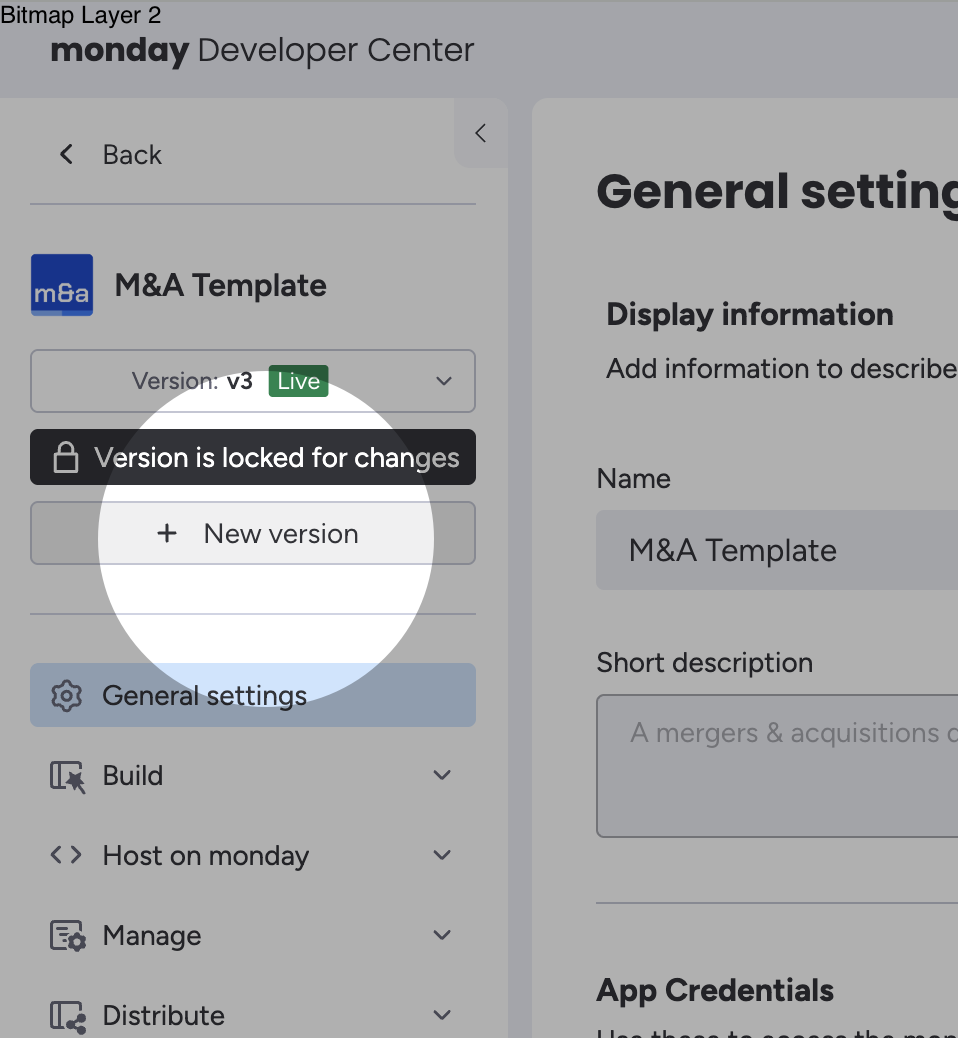Click the Back link text
The height and width of the screenshot is (1038, 958).
(132, 155)
